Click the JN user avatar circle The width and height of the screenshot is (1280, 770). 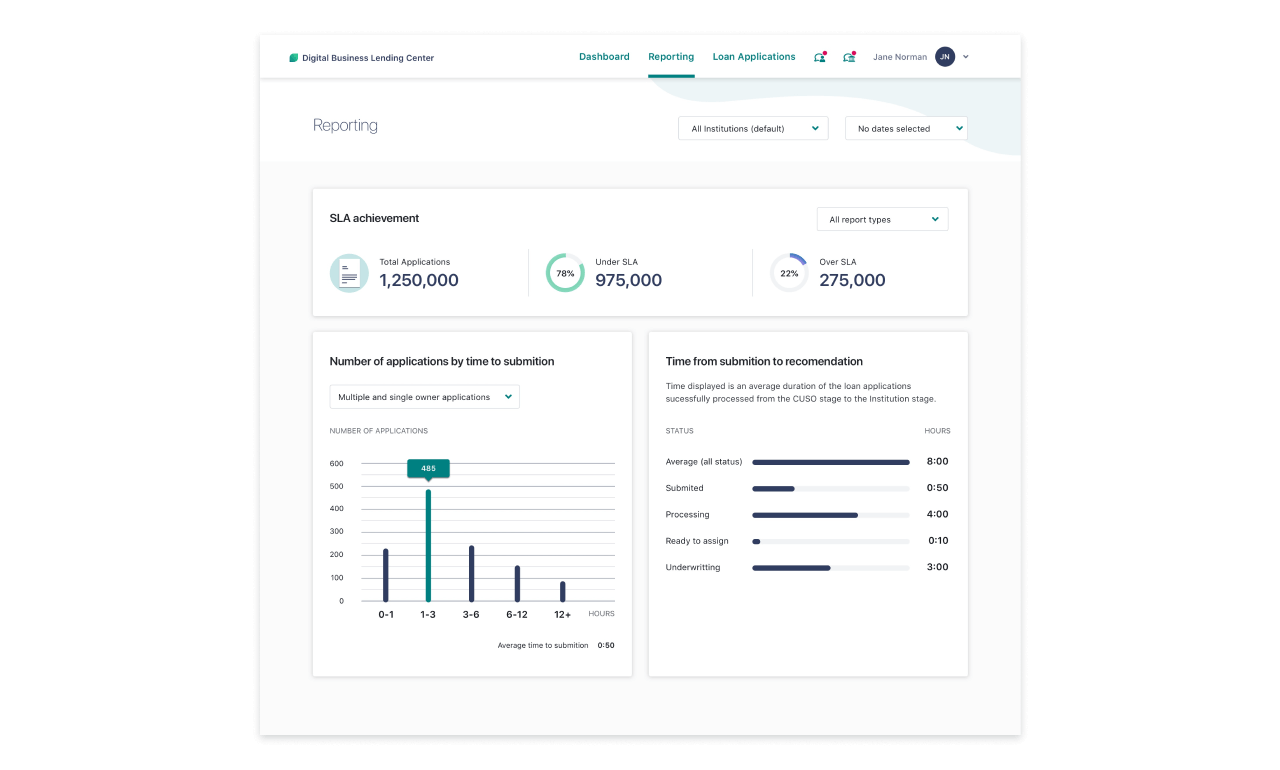coord(945,57)
